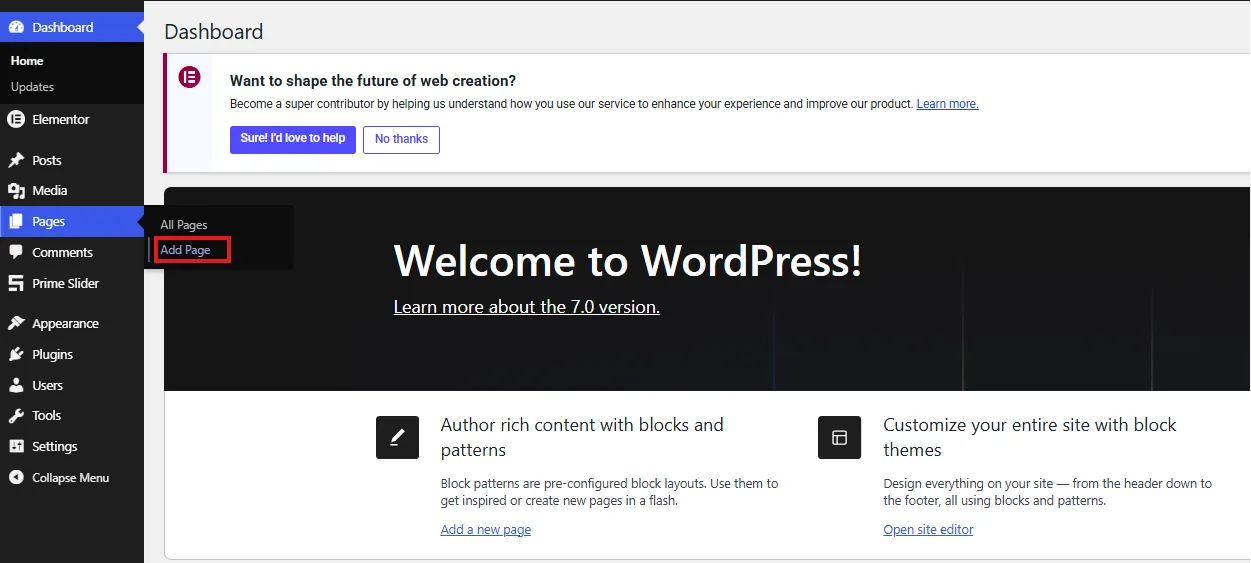Open Updates under Dashboard
Image resolution: width=1251 pixels, height=563 pixels.
pos(32,87)
